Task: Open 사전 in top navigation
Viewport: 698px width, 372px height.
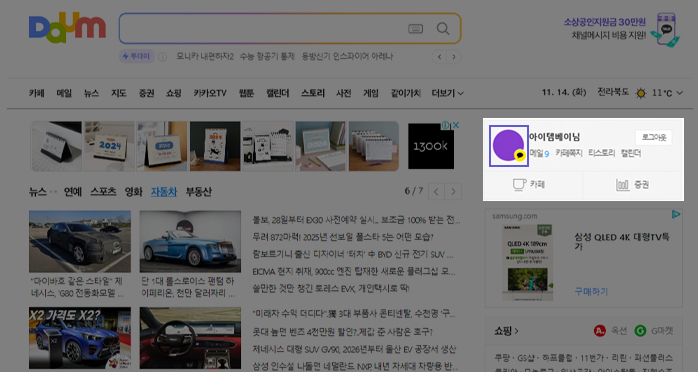Action: [x=344, y=93]
